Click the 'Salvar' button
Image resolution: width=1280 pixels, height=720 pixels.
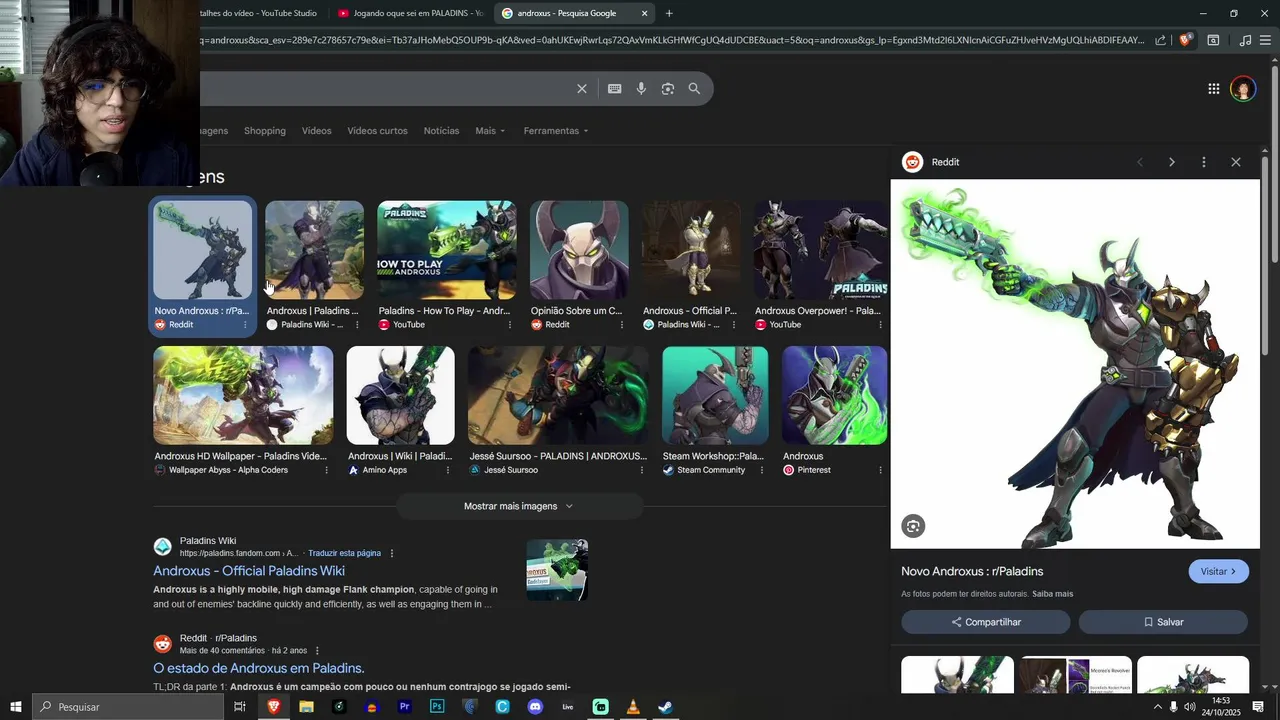[x=1163, y=622]
